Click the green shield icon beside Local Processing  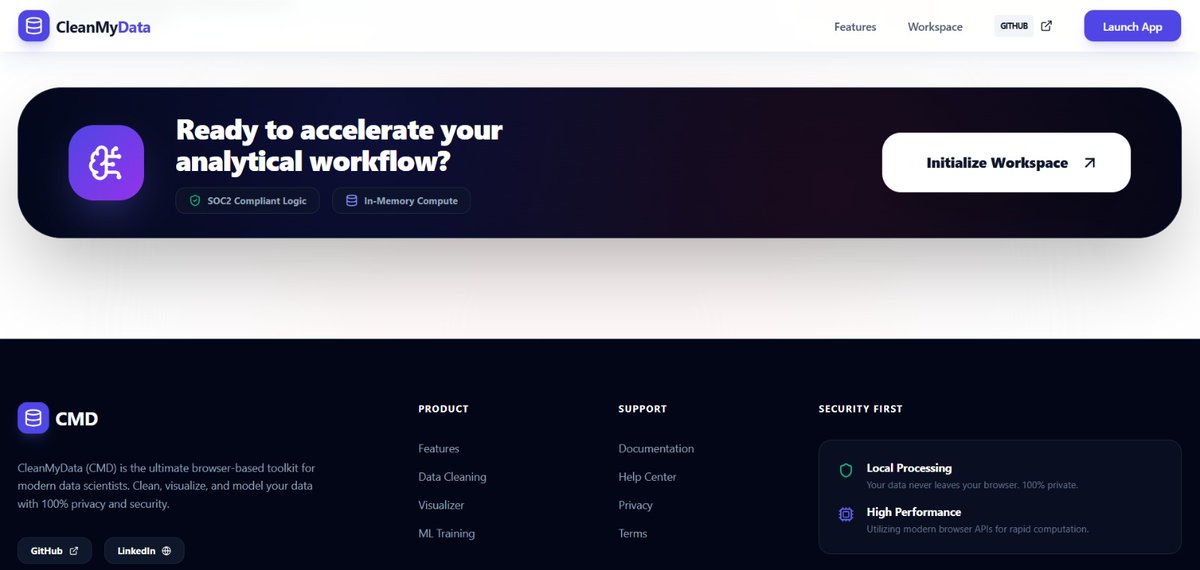[846, 470]
